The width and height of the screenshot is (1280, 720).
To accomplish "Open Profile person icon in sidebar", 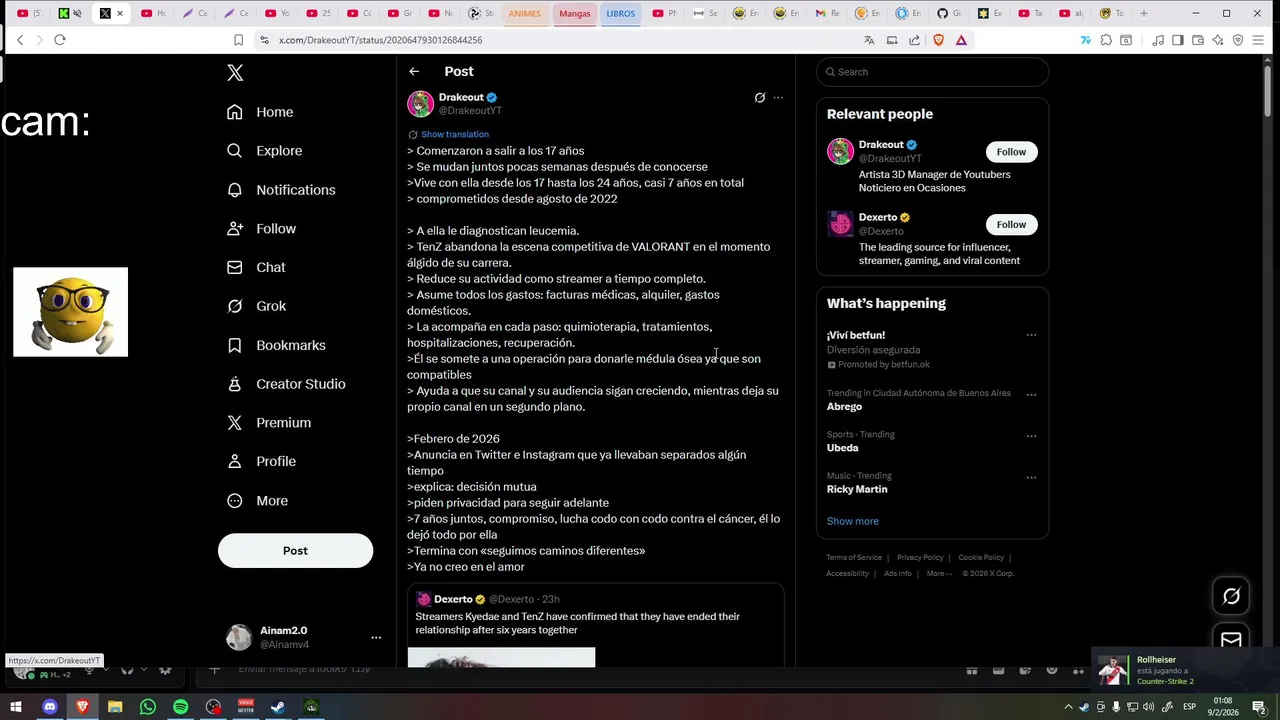I will [x=234, y=461].
